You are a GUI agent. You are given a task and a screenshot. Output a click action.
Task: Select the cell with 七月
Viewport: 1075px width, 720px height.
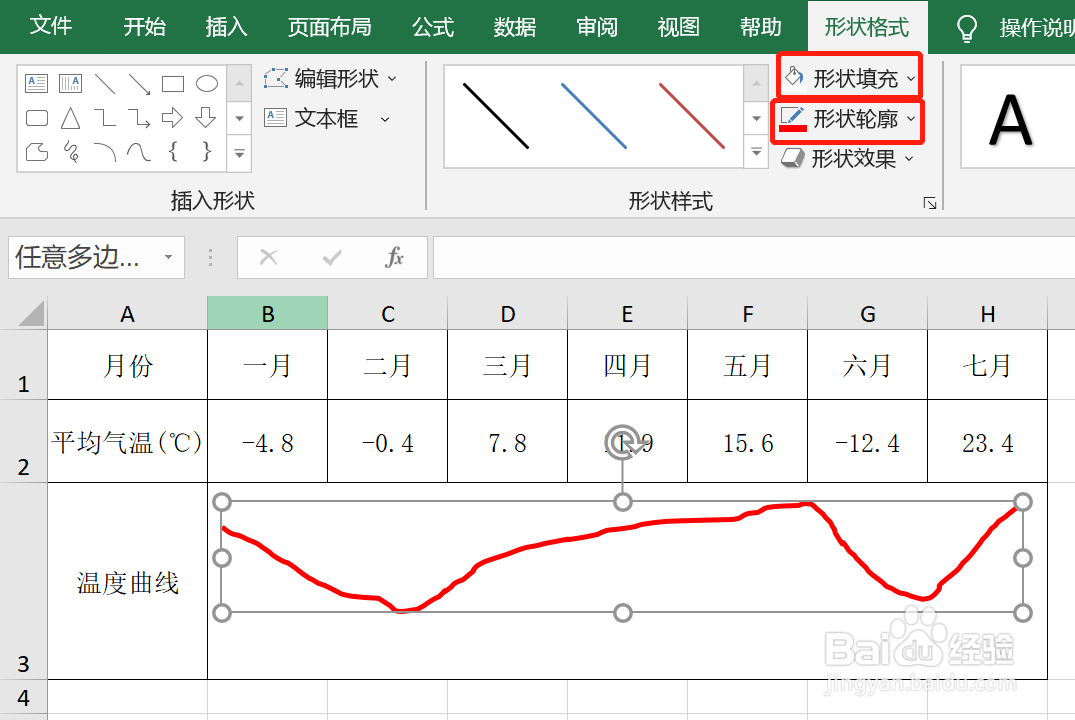[987, 365]
